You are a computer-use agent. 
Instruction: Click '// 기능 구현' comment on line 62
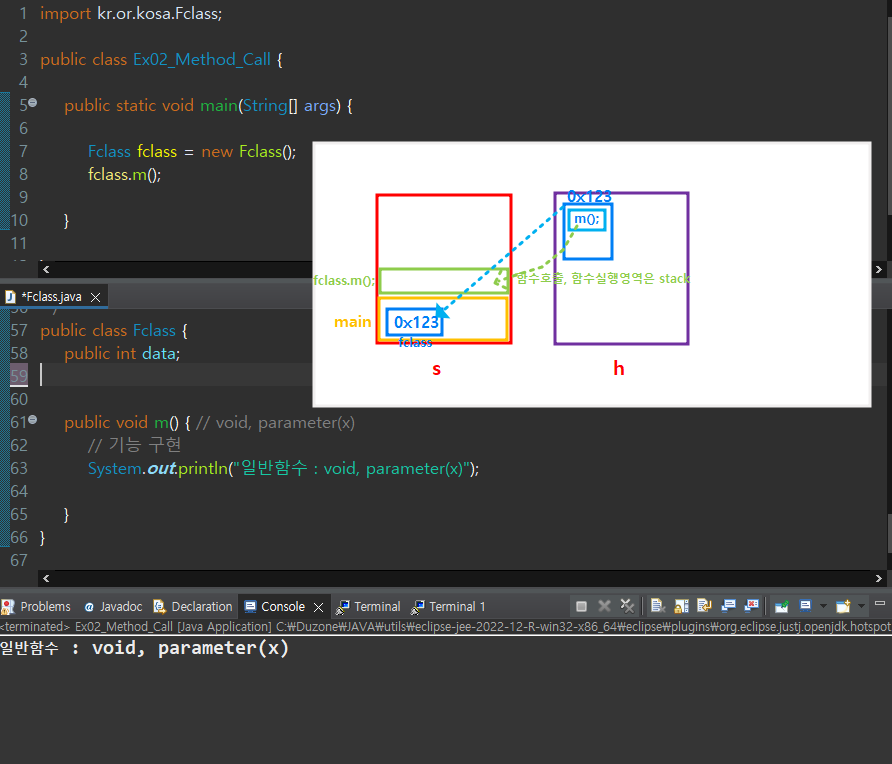coord(134,445)
